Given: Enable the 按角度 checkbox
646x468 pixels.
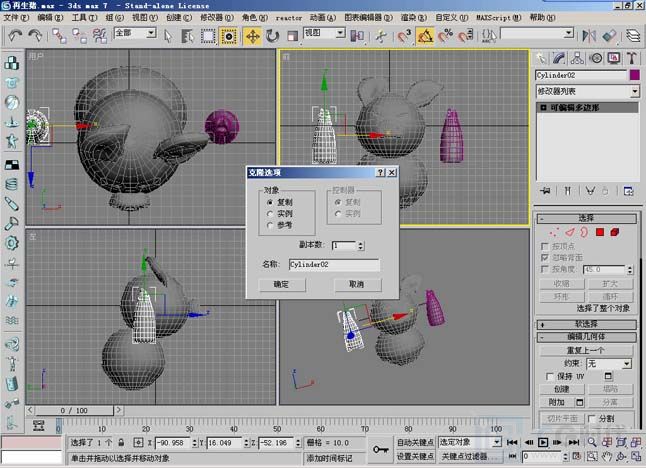Looking at the screenshot, I should click(545, 269).
